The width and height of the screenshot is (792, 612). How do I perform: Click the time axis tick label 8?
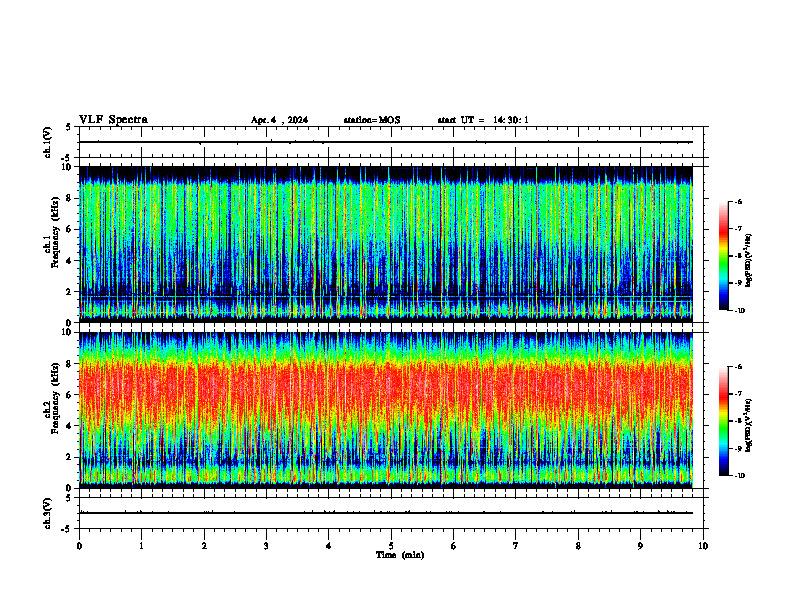point(578,546)
